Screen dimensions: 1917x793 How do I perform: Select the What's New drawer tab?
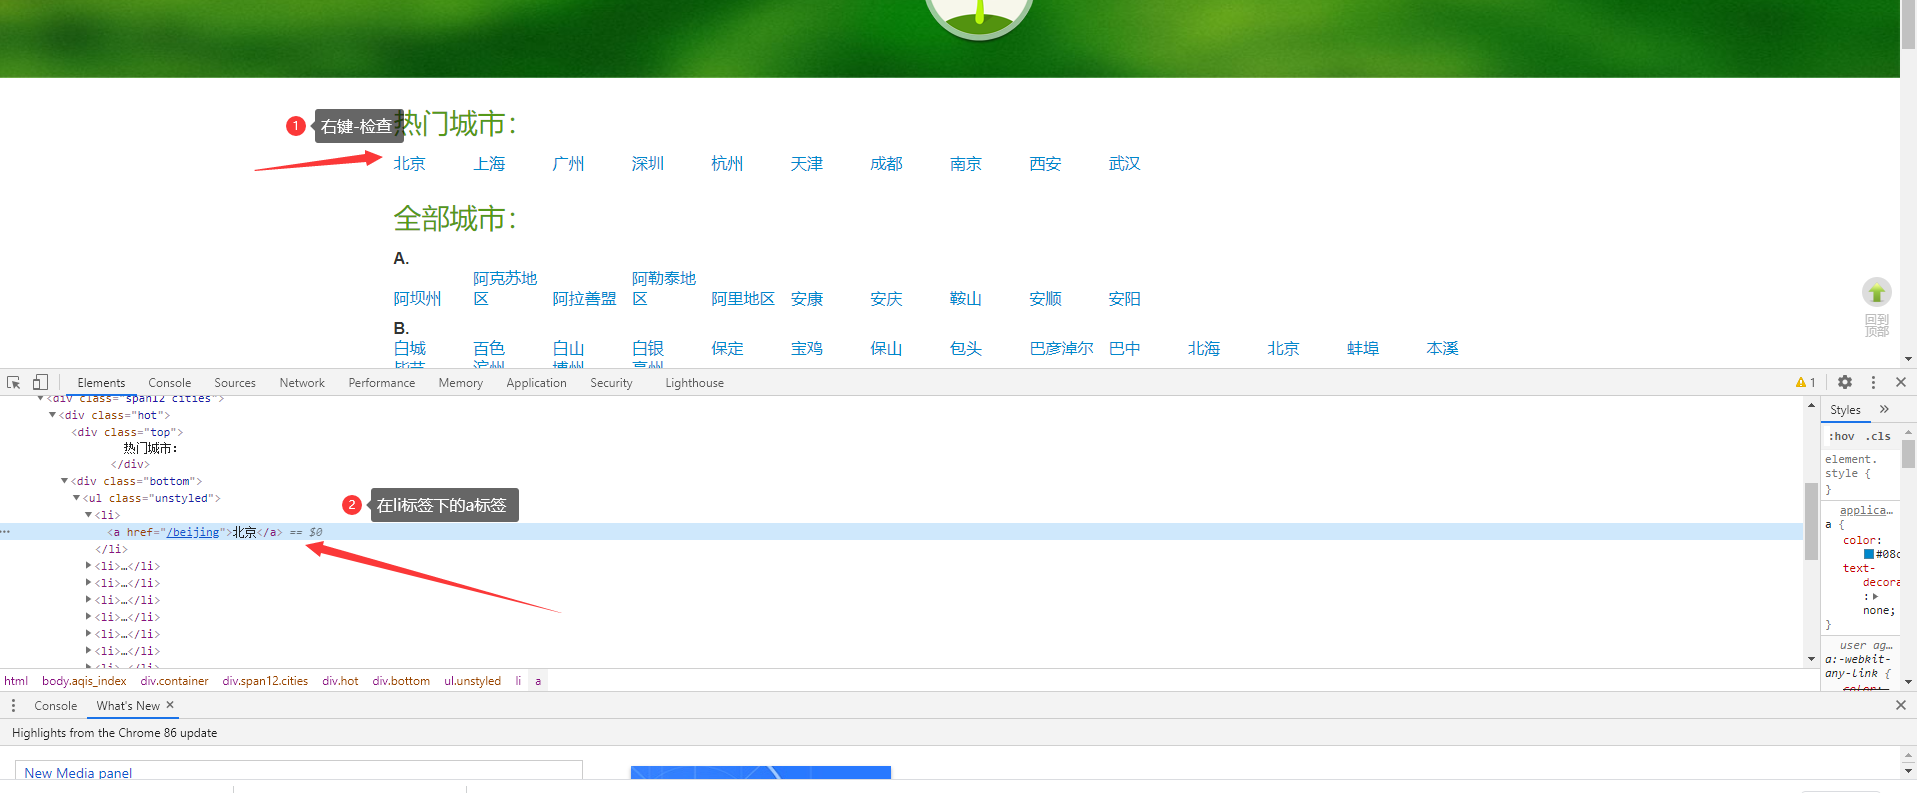click(x=128, y=705)
